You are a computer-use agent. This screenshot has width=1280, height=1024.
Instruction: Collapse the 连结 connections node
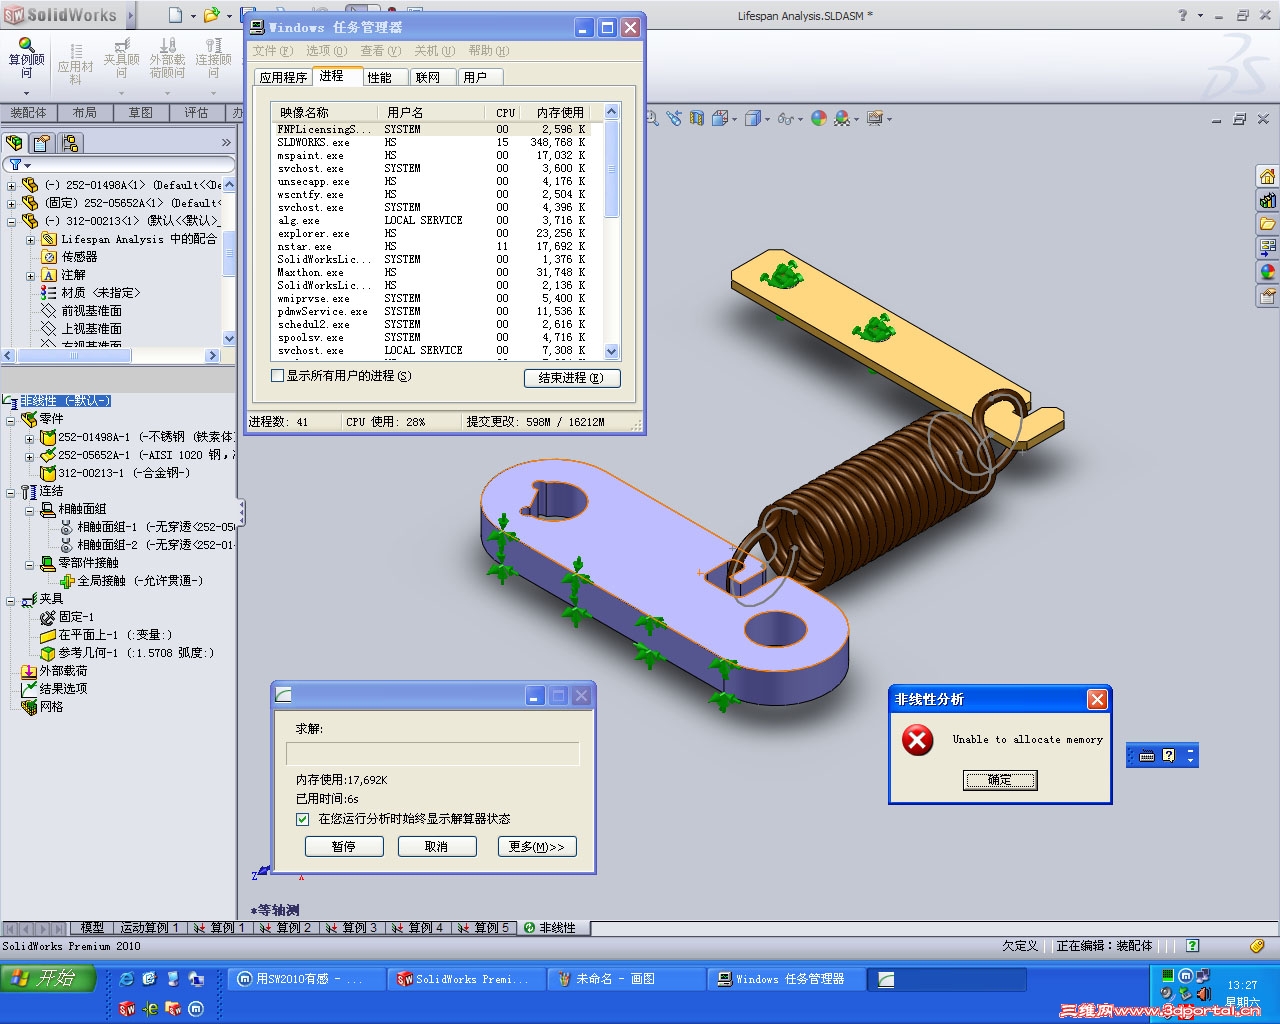11,492
